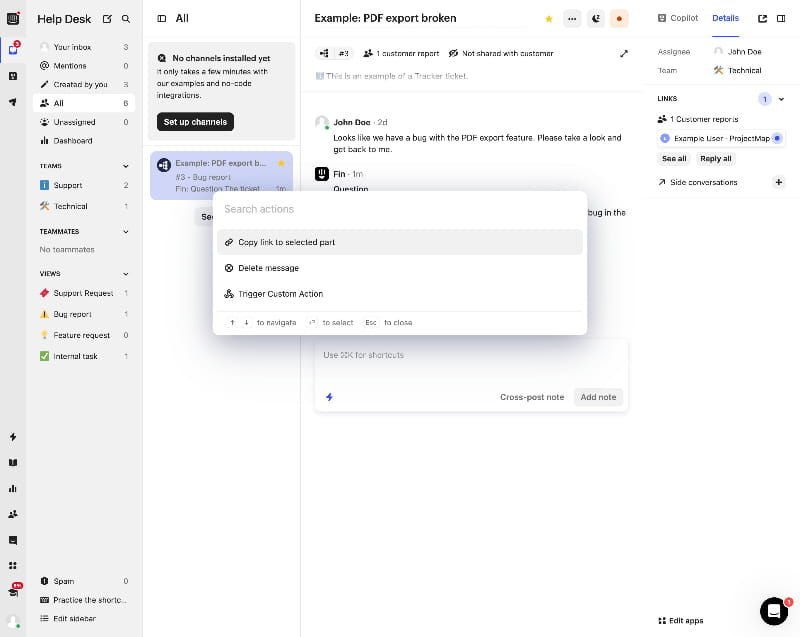Image resolution: width=800 pixels, height=637 pixels.
Task: Snooze the ticket with the moon icon
Action: [x=595, y=19]
